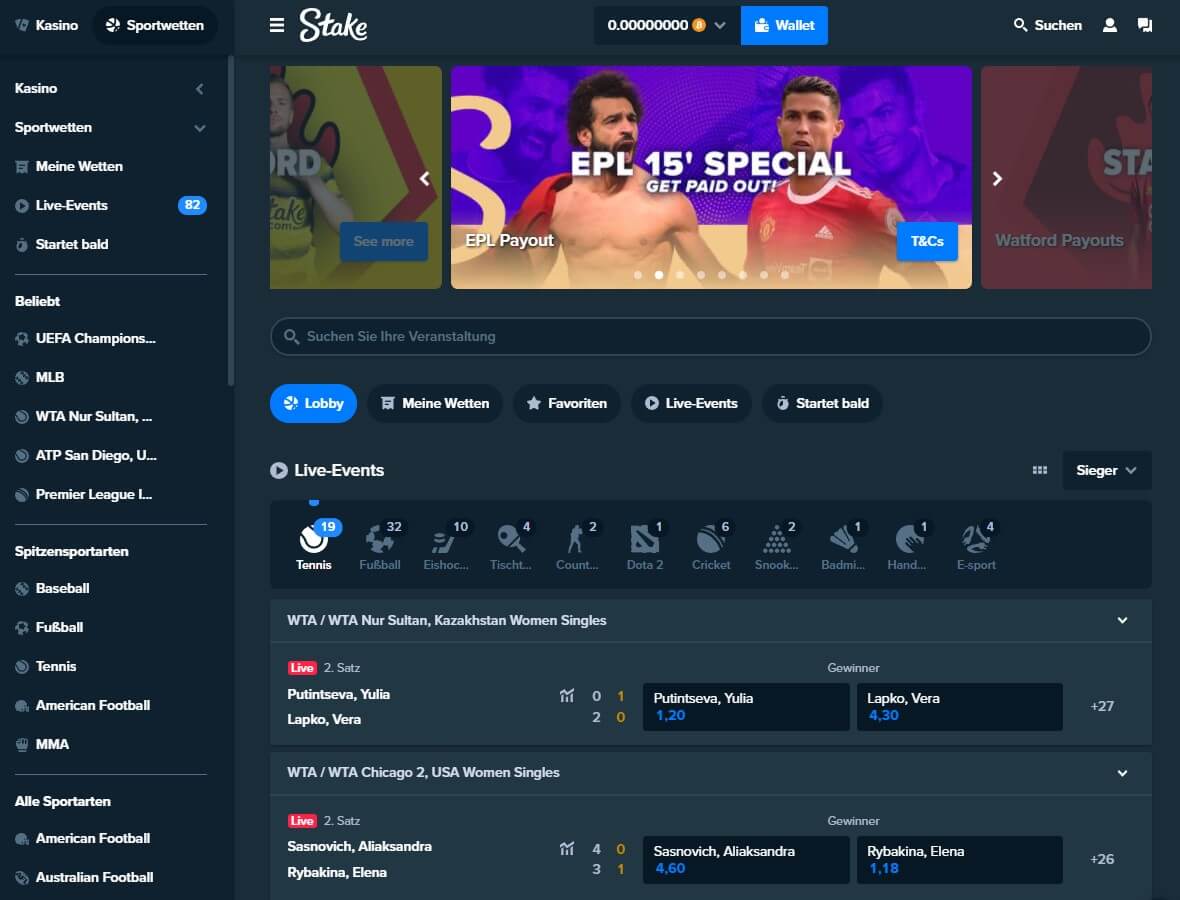Collapse WTA Chicago 2 Women Singles group
Screen dimensions: 1180x900
pyautogui.click(x=1122, y=773)
